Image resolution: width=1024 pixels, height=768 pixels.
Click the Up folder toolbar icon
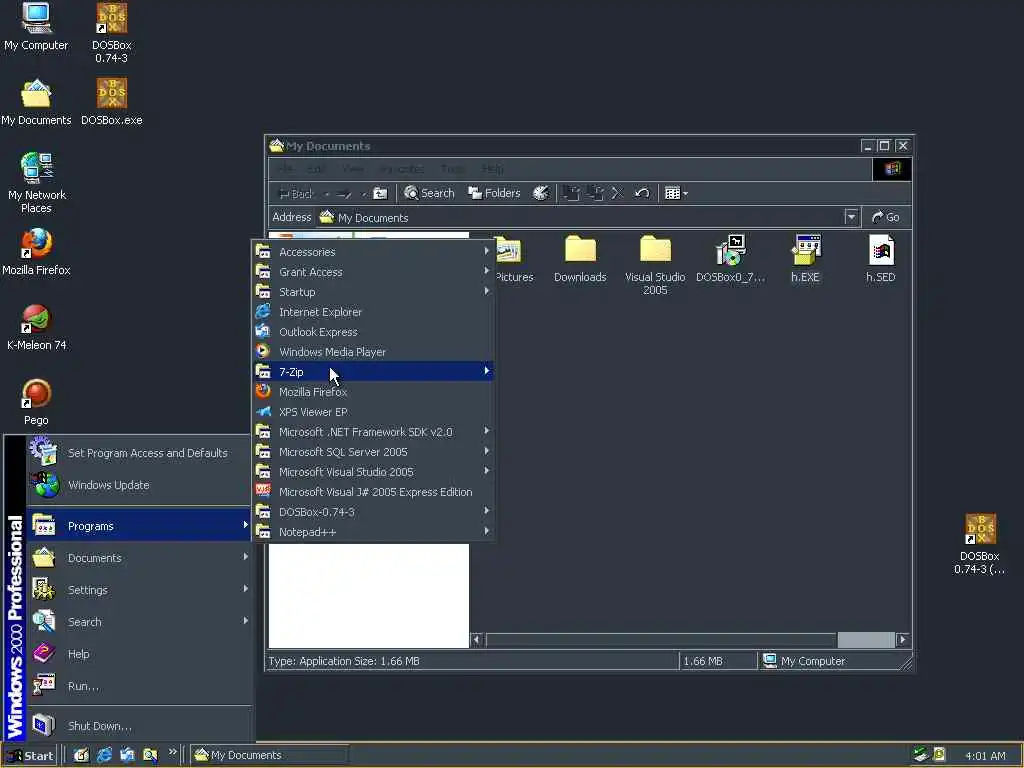point(380,193)
